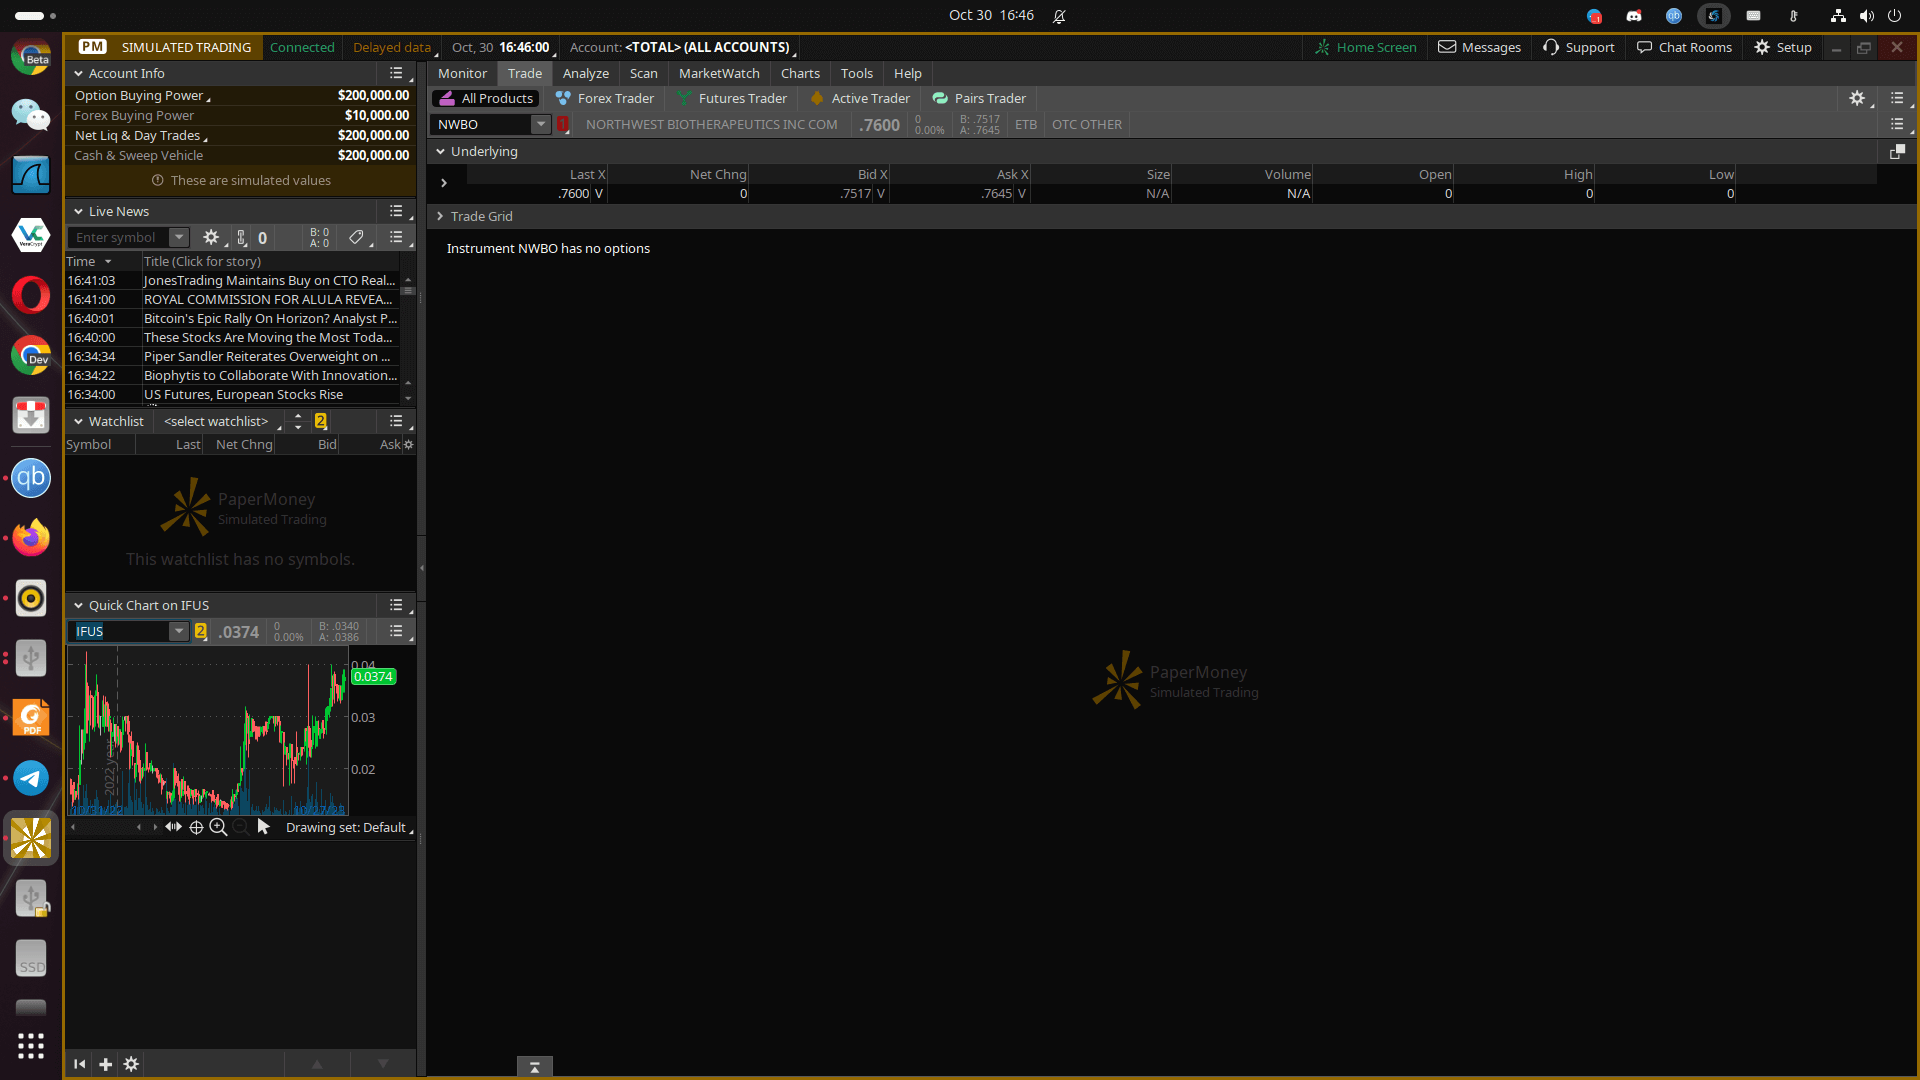Open the NWBO symbol dropdown arrow

click(x=541, y=125)
